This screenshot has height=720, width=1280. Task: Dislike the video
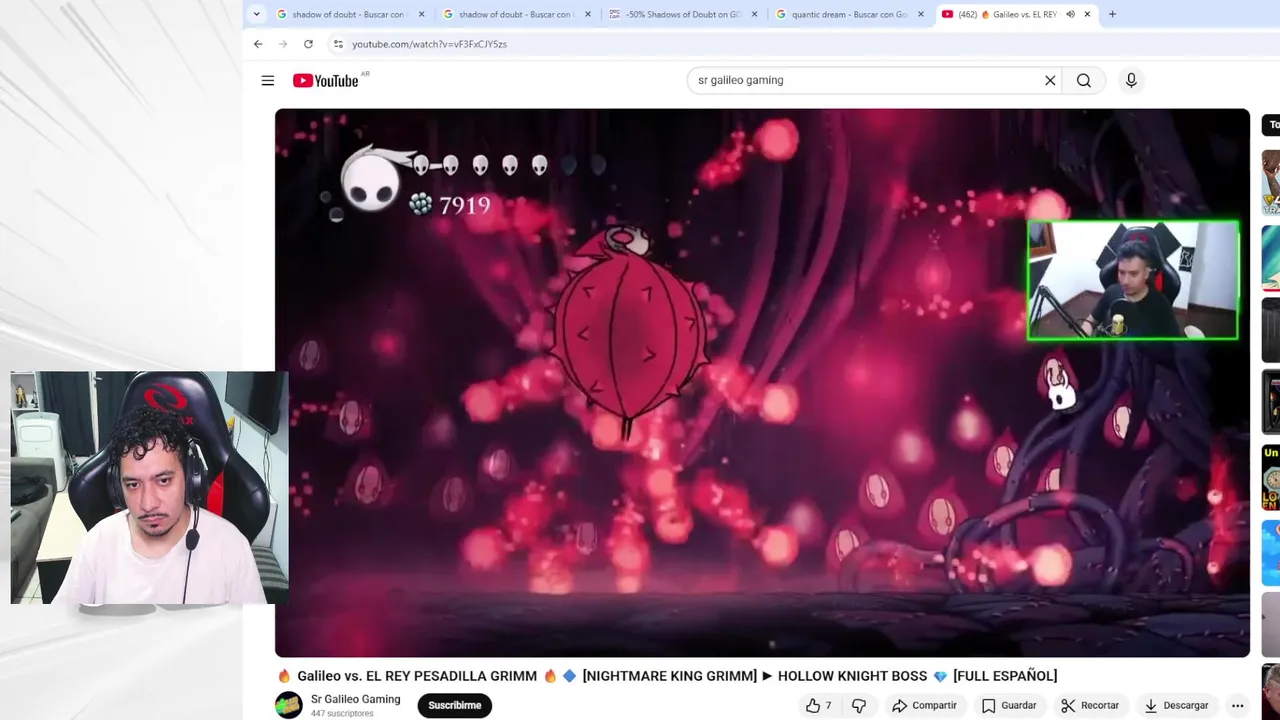point(859,705)
